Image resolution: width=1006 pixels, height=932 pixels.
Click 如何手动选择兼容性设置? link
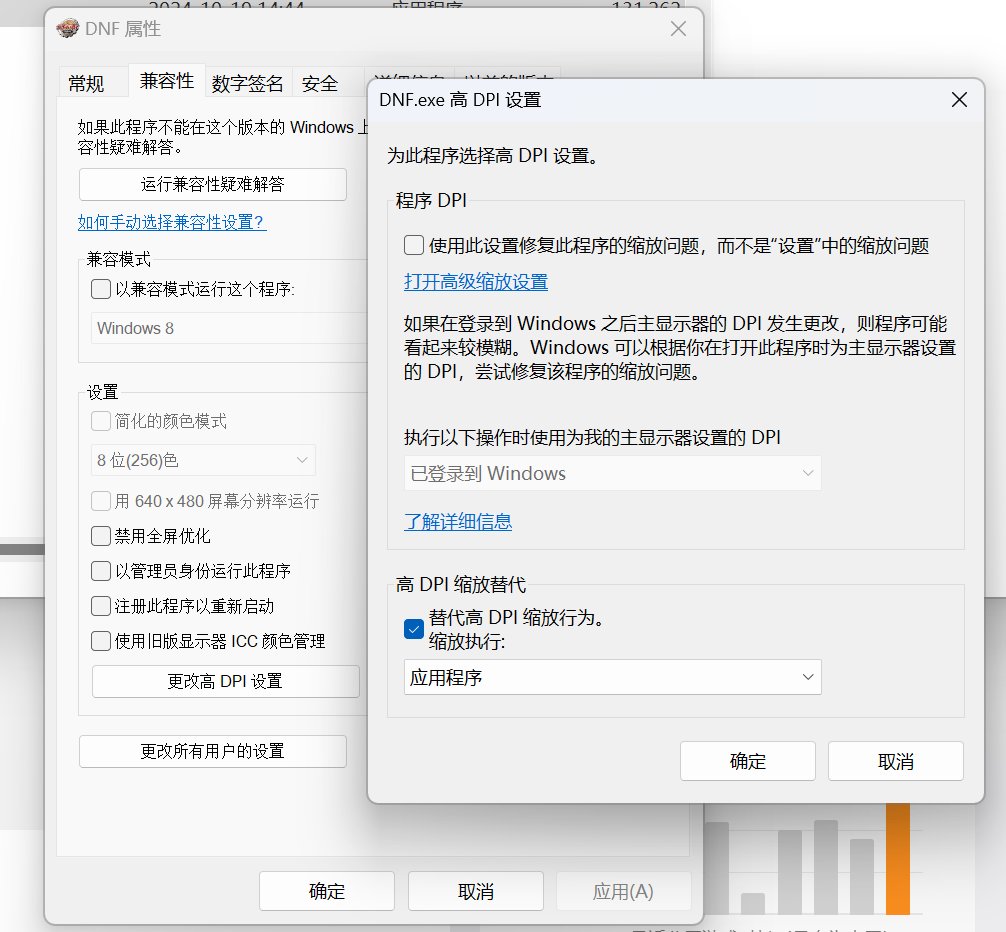172,222
